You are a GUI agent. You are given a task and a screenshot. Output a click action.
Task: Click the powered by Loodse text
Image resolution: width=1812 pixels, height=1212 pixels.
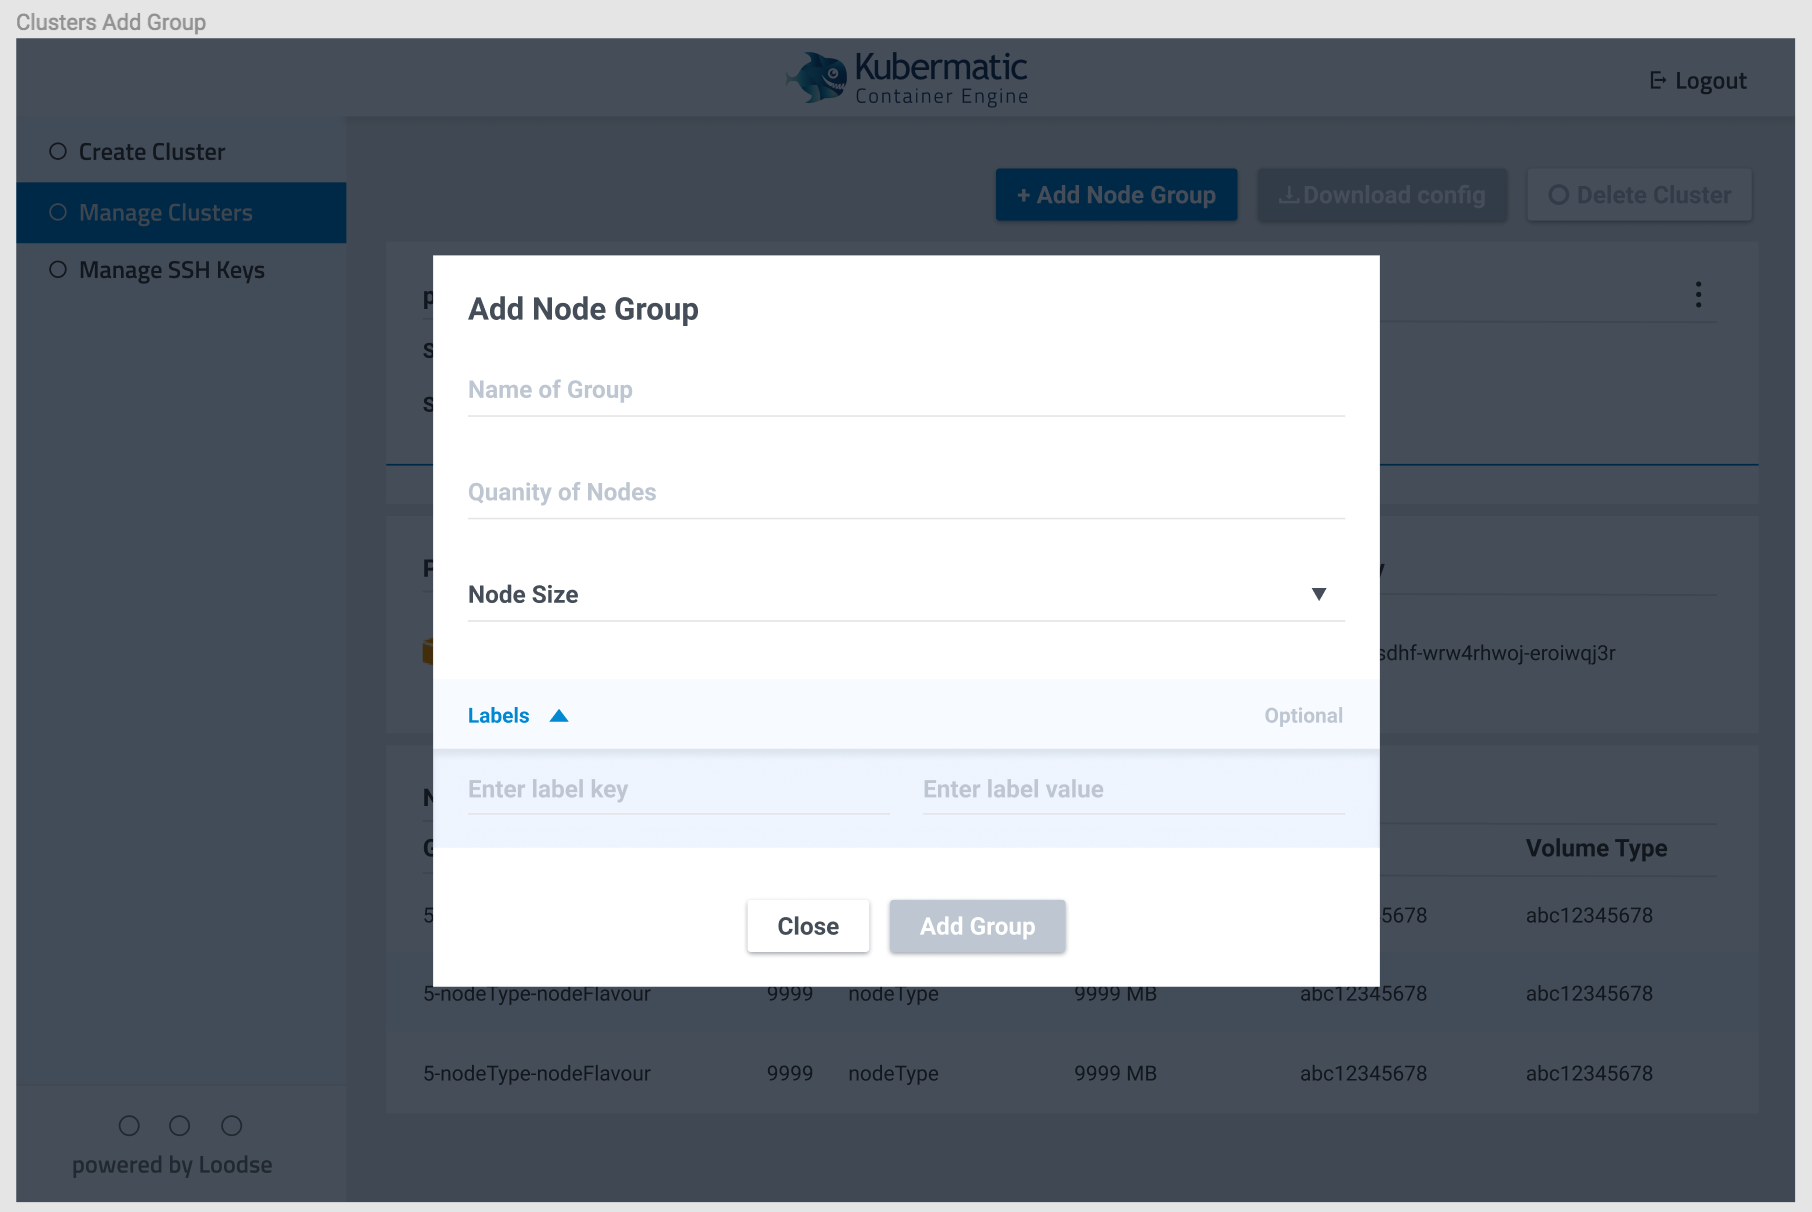click(x=172, y=1165)
